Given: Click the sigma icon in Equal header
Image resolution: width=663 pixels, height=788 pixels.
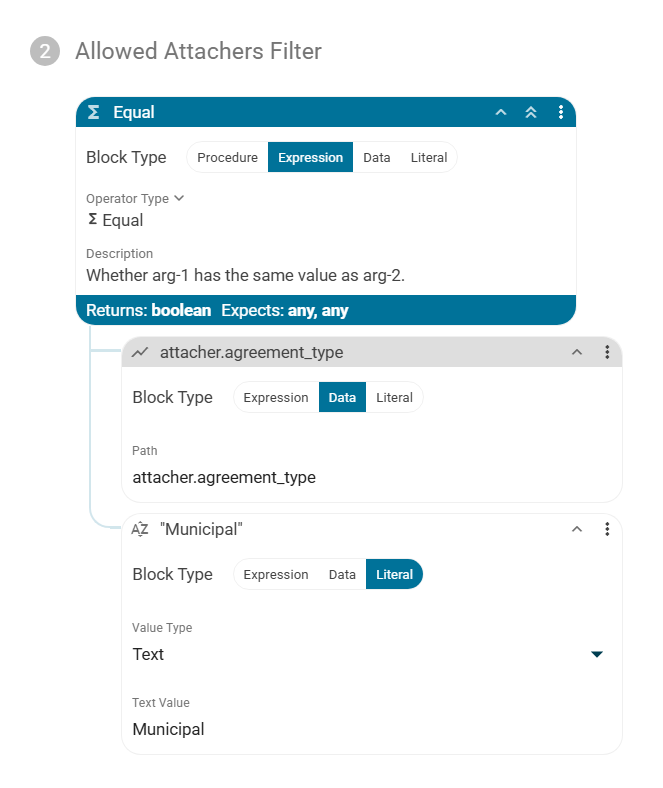Looking at the screenshot, I should click(x=93, y=112).
